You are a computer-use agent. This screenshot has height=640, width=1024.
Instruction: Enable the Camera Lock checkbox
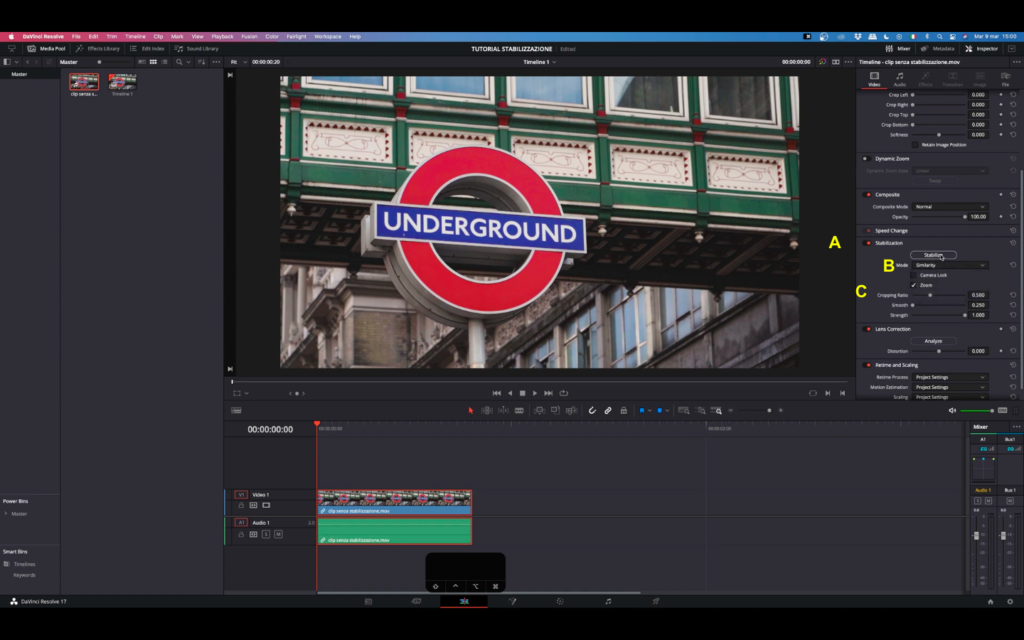point(914,275)
